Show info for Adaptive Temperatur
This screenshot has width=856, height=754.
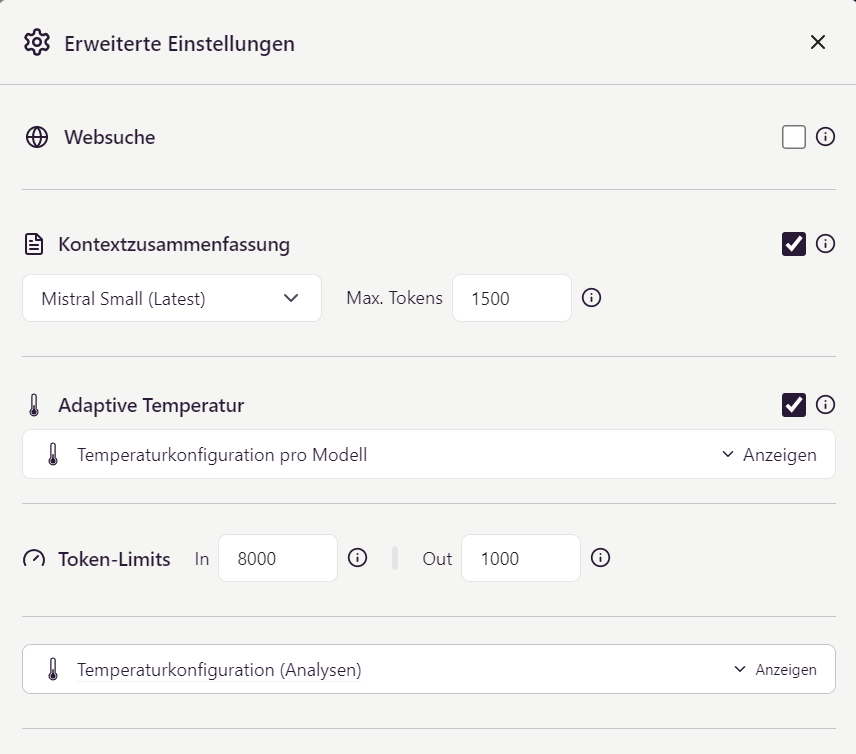[825, 405]
